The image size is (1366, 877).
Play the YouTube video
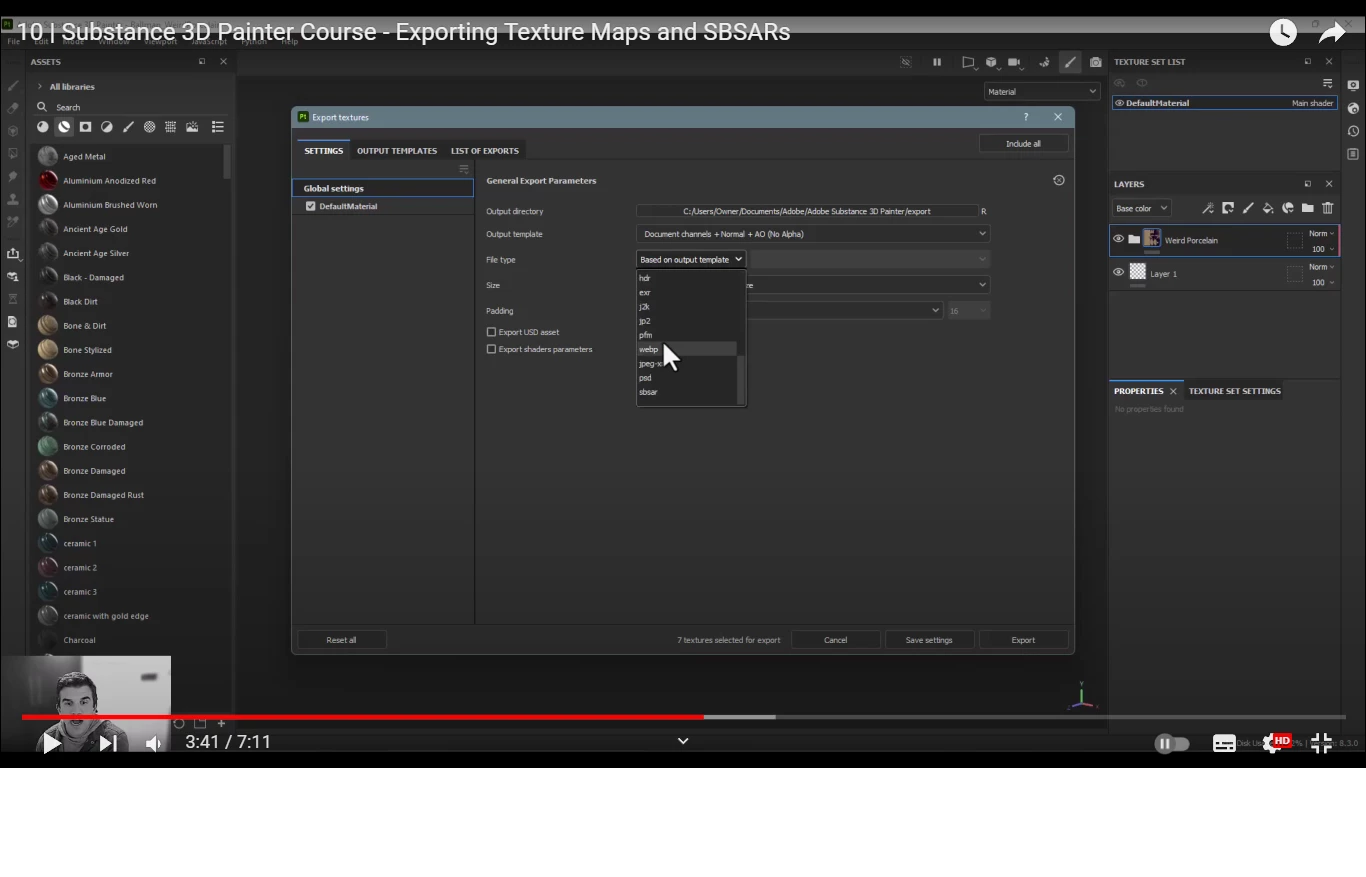[51, 743]
